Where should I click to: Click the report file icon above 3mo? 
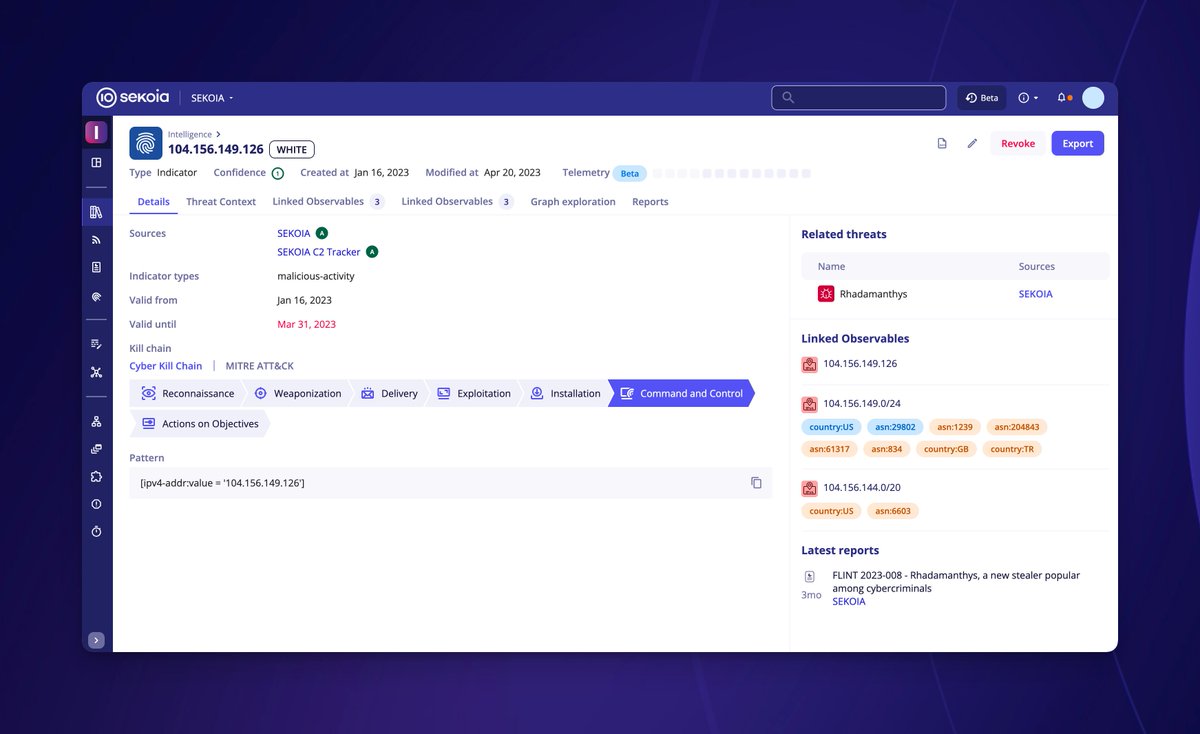810,577
